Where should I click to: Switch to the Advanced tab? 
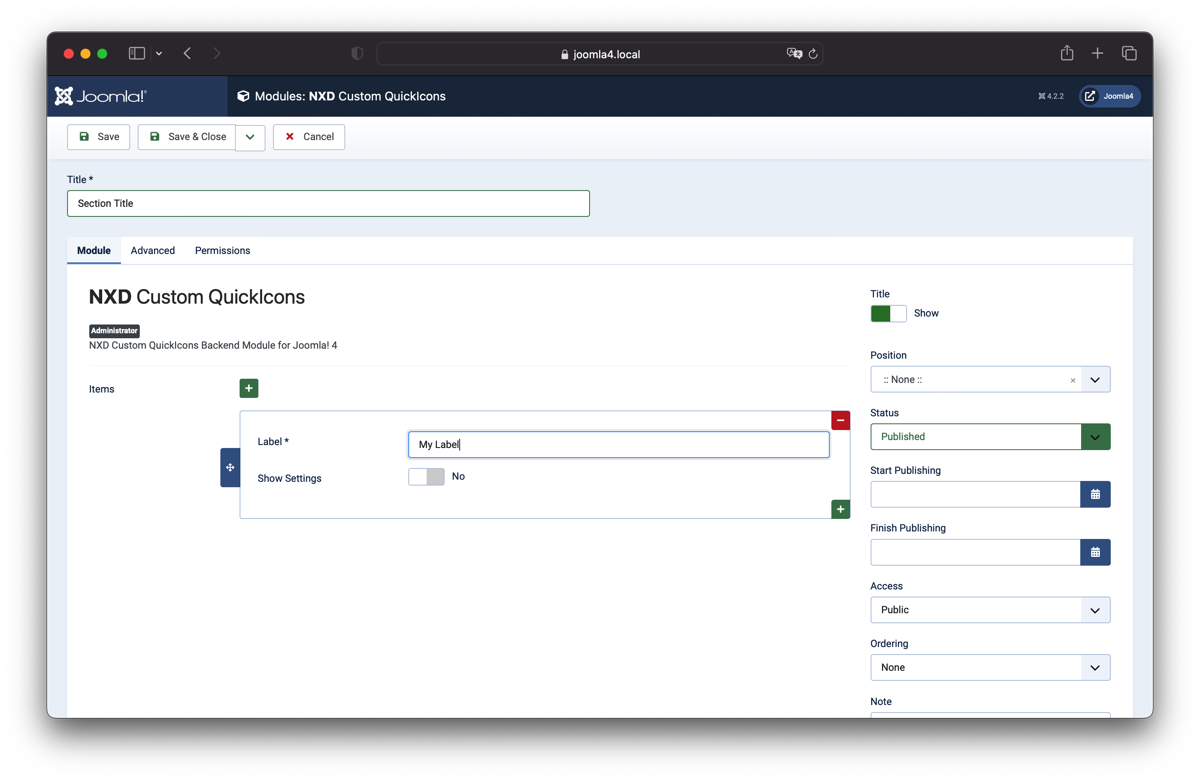[x=153, y=251]
